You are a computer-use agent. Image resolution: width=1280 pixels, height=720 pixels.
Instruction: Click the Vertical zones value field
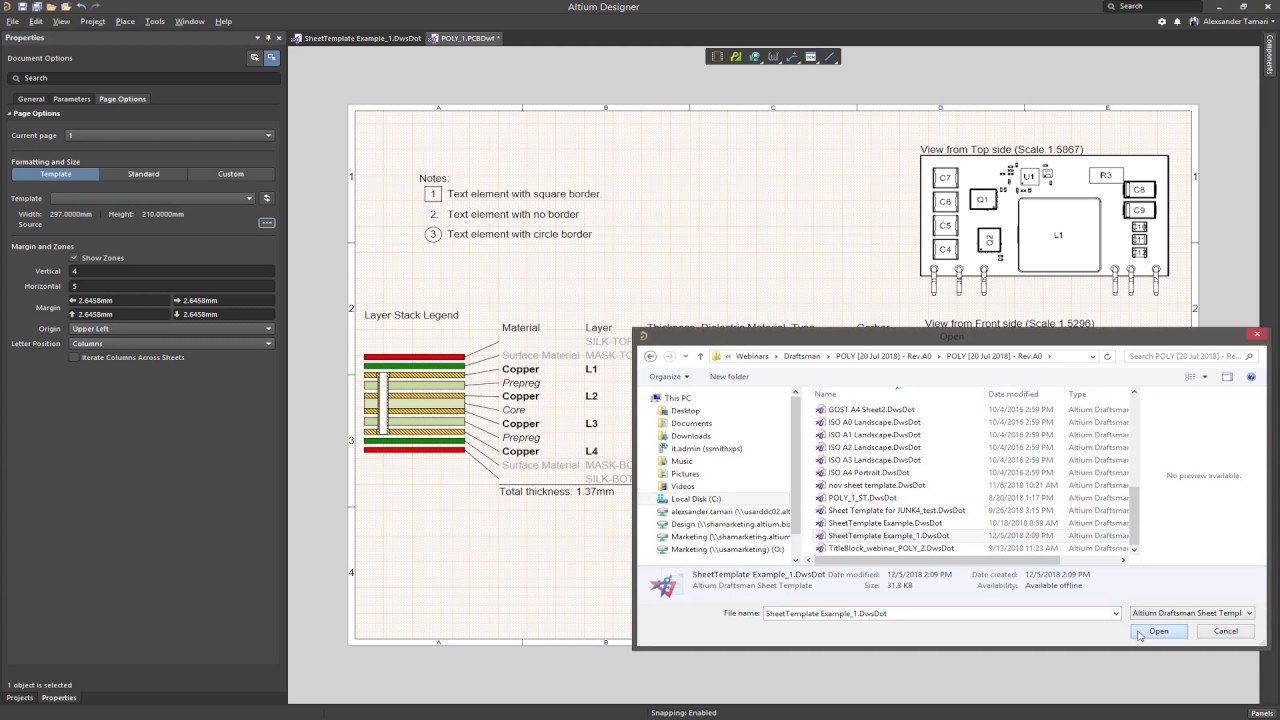171,271
